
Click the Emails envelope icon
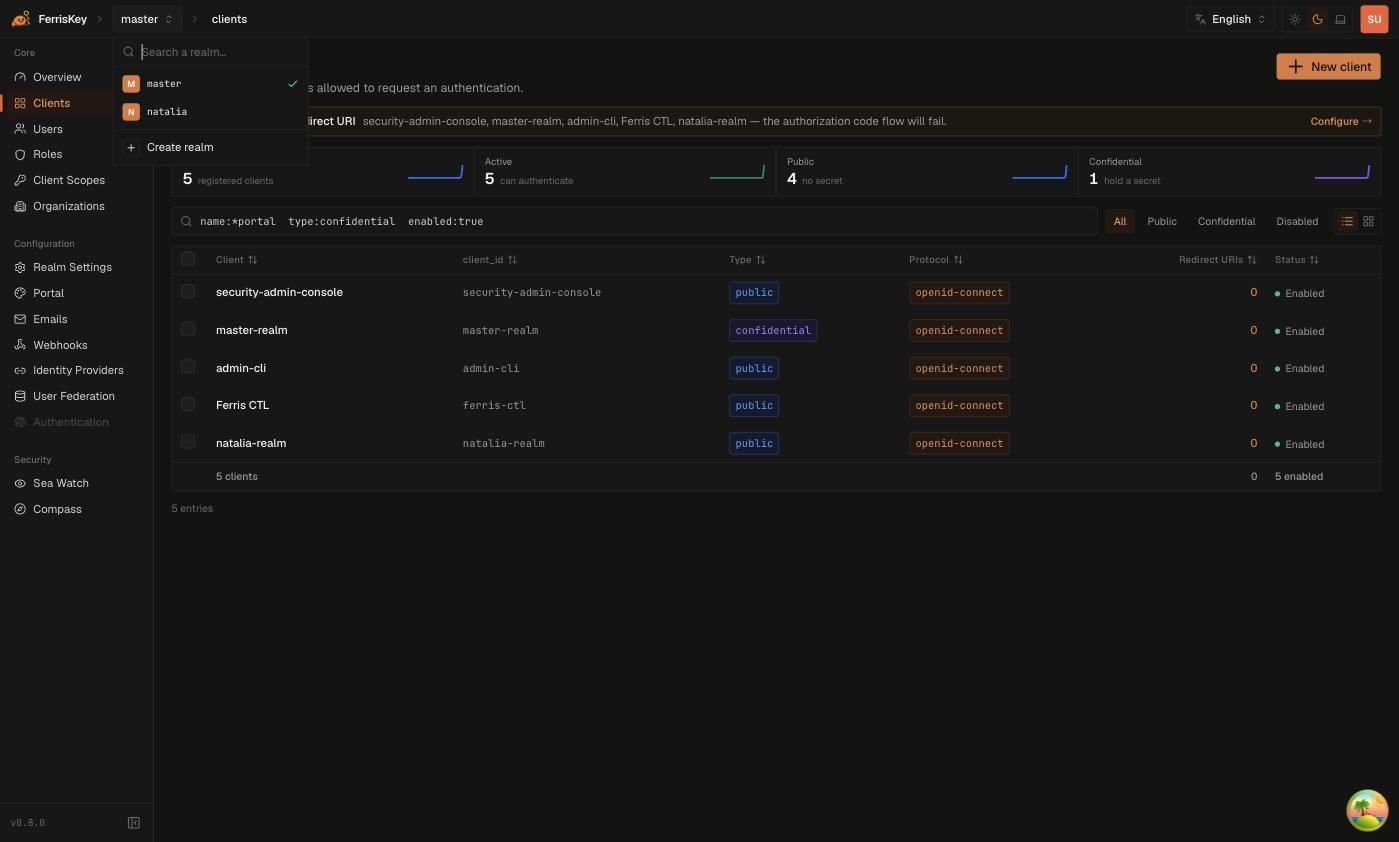tap(20, 319)
